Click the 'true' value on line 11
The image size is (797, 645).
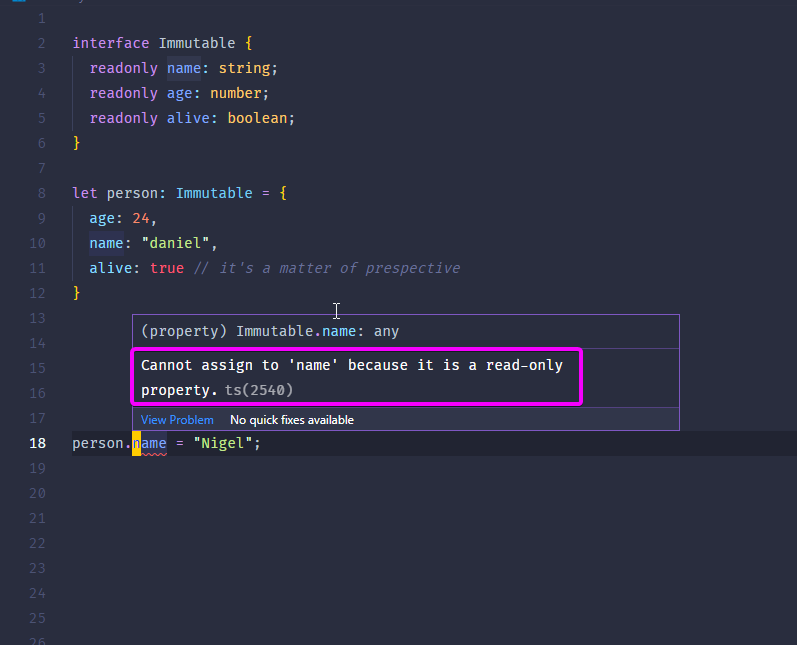point(167,268)
